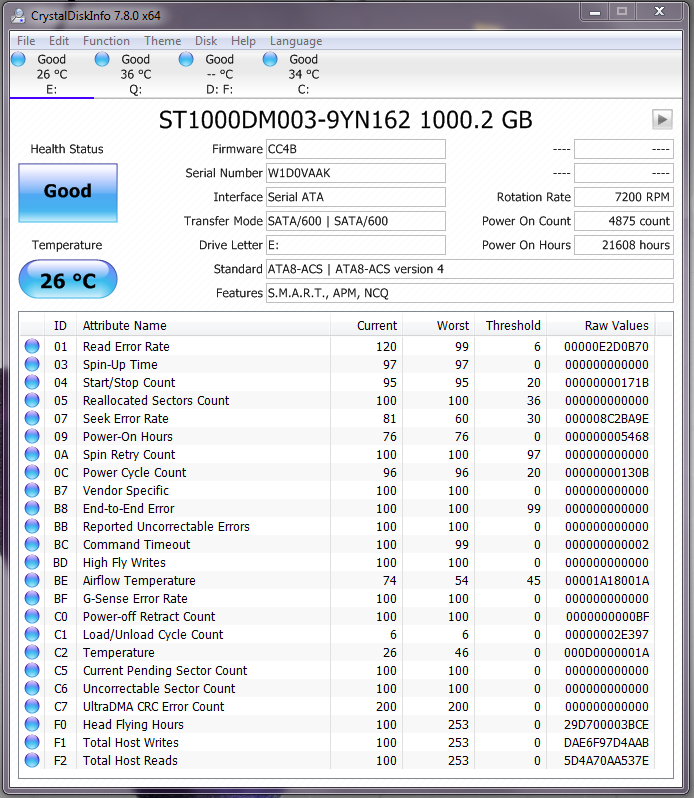Click the CrystalDiskInfo title bar app icon

pos(18,16)
